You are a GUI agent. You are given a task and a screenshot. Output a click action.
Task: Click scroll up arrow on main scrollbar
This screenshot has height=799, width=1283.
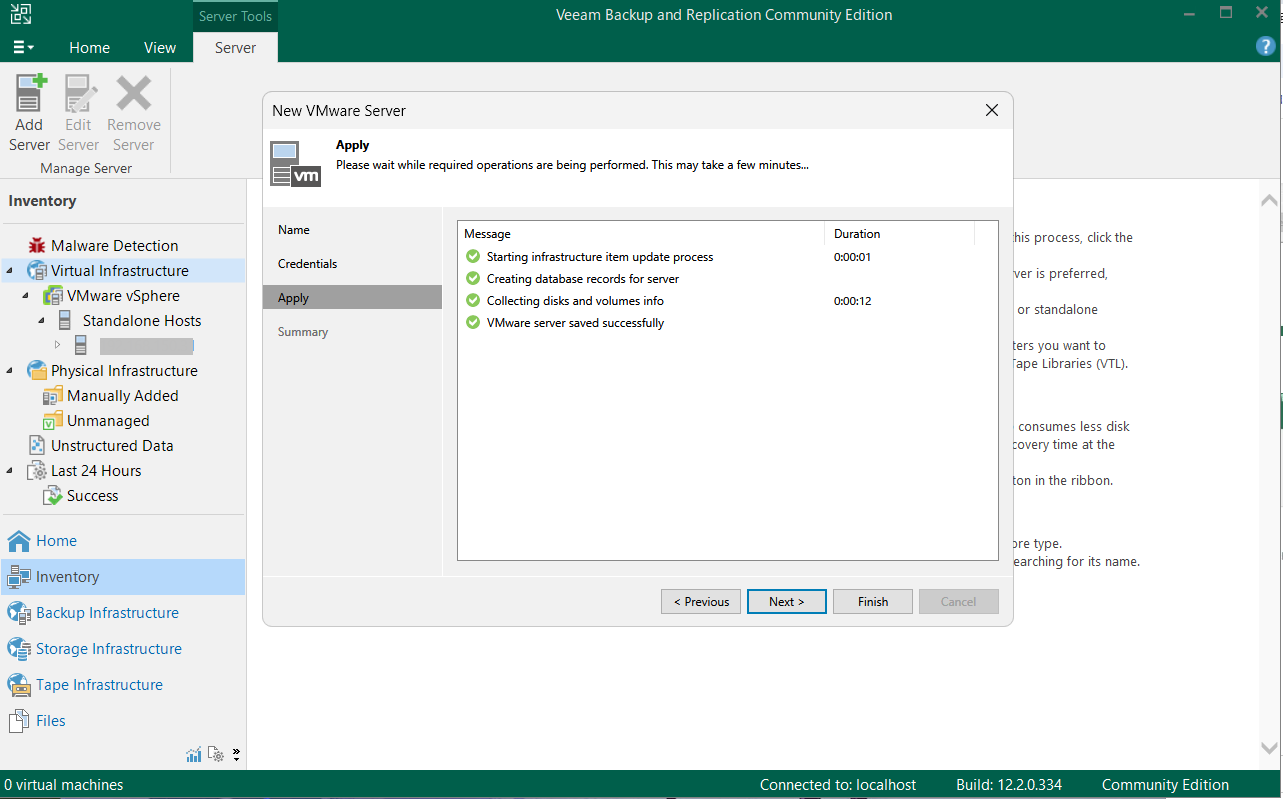(x=1269, y=201)
